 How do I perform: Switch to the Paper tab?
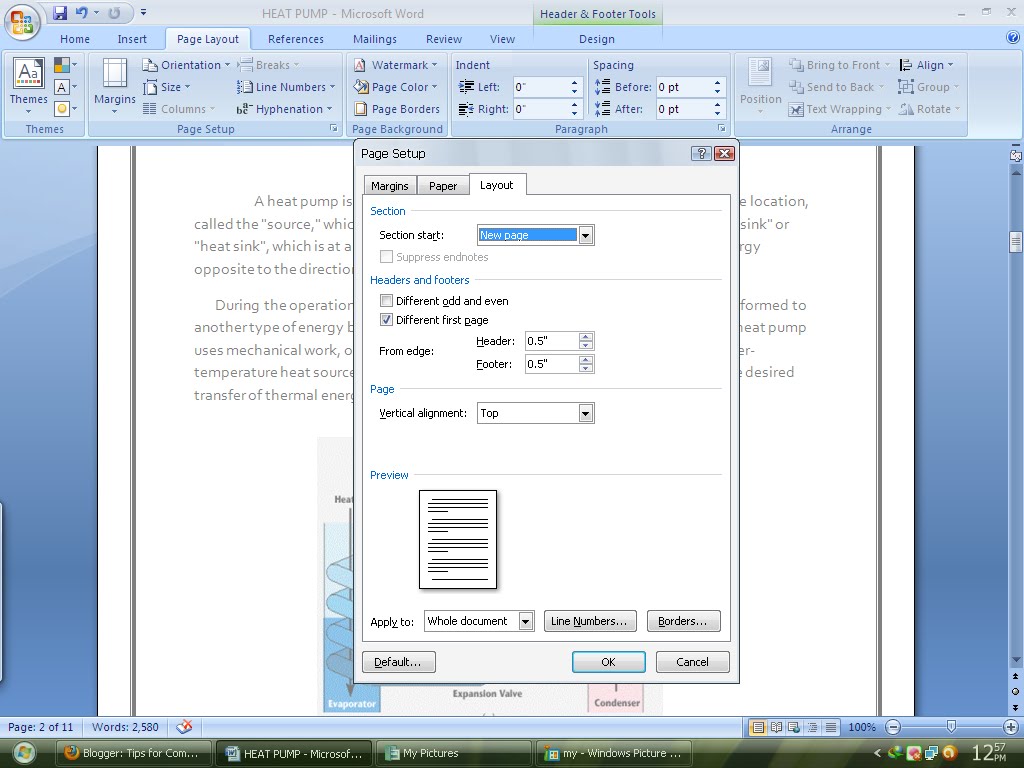point(443,185)
